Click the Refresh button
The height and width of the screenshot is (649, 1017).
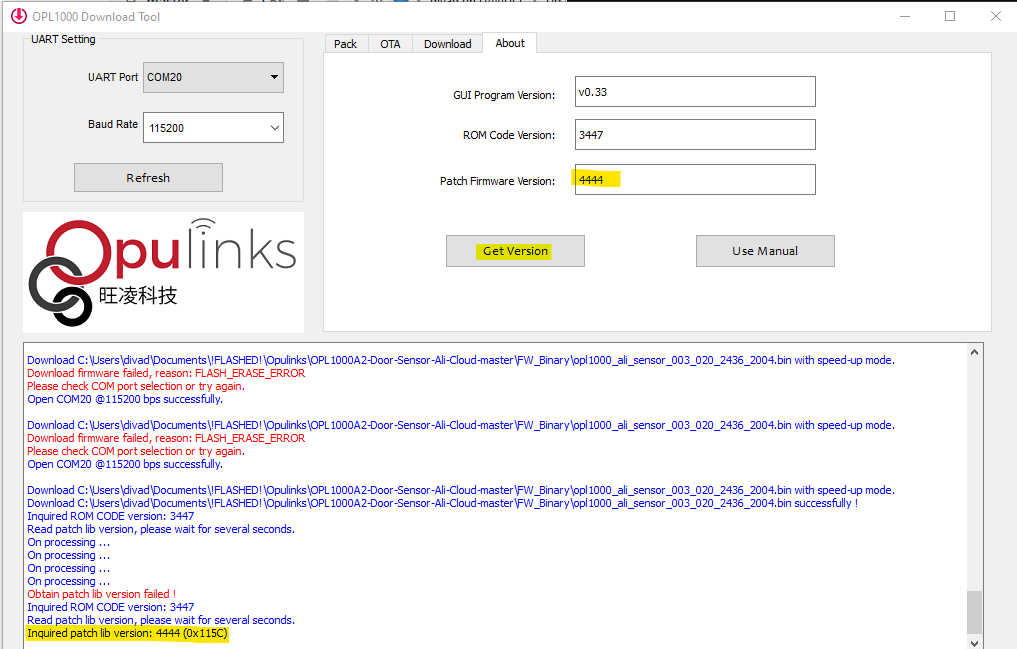(148, 178)
